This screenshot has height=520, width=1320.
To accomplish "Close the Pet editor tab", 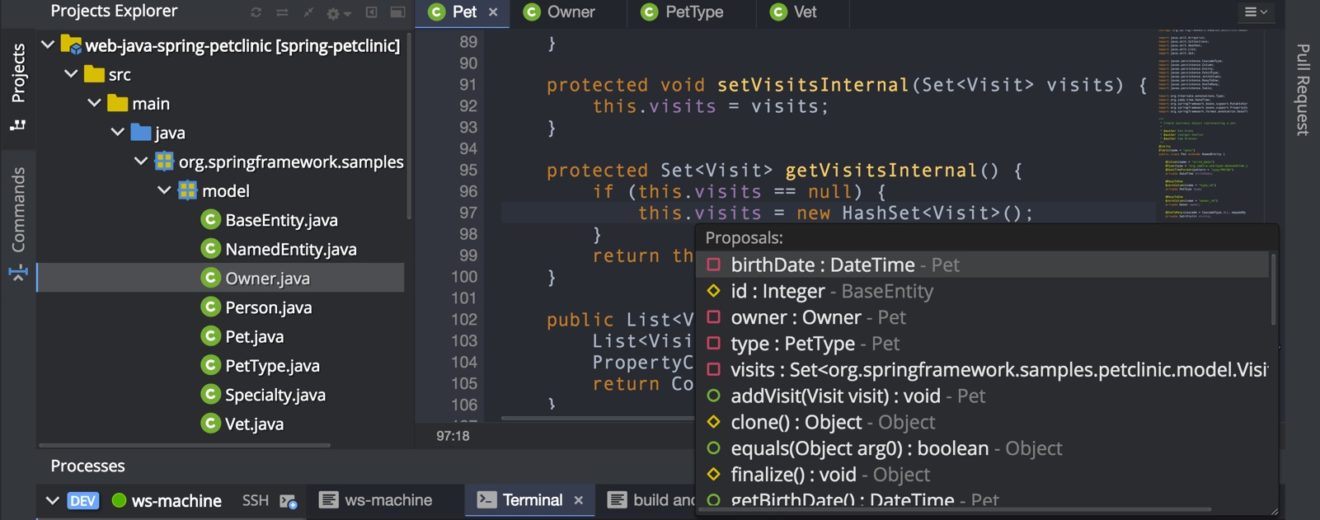I will click(x=493, y=12).
